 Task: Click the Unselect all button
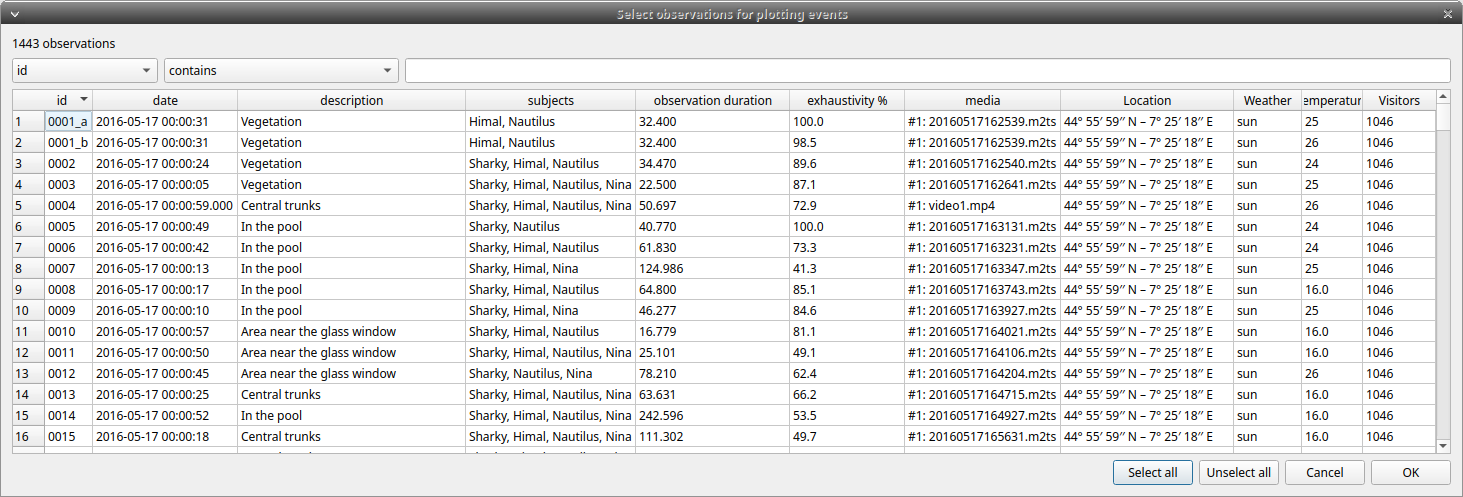coord(1238,473)
